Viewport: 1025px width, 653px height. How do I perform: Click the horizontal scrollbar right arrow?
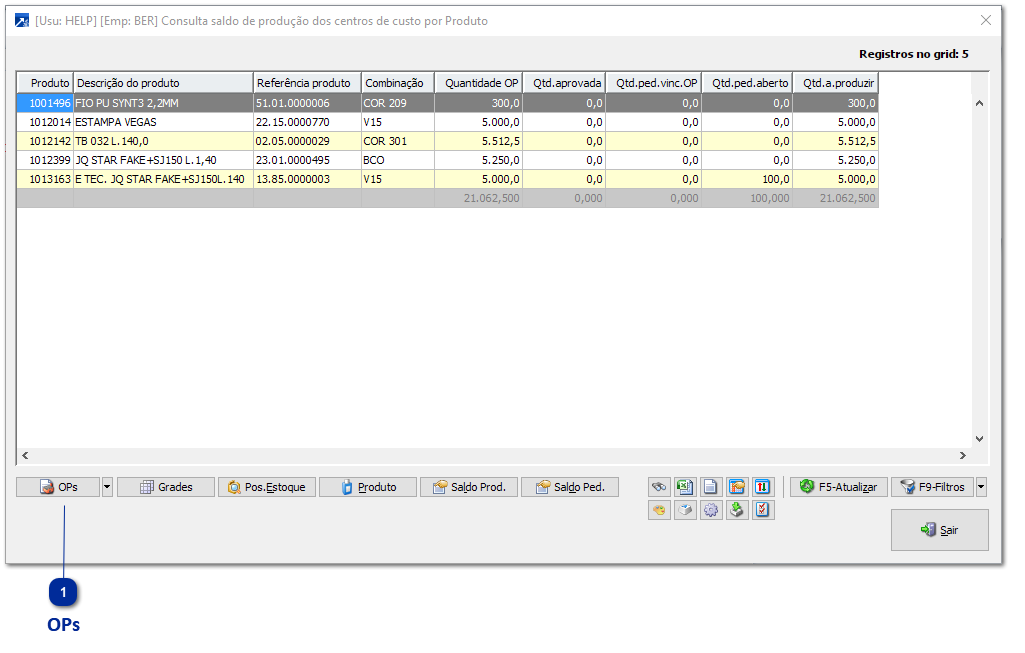[x=963, y=456]
